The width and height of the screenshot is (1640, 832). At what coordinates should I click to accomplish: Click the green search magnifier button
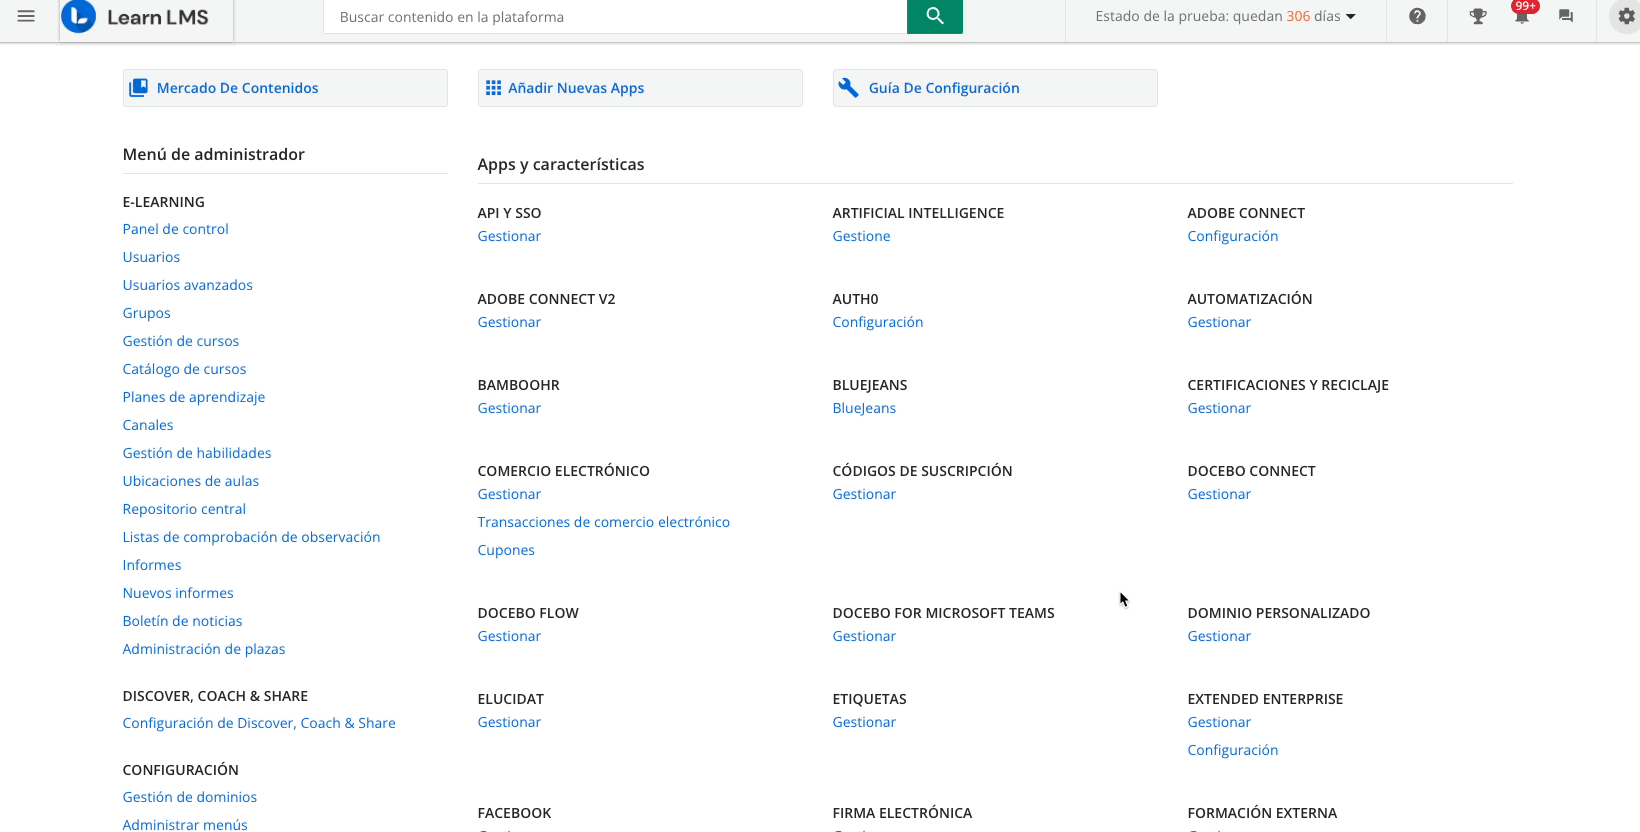[934, 16]
